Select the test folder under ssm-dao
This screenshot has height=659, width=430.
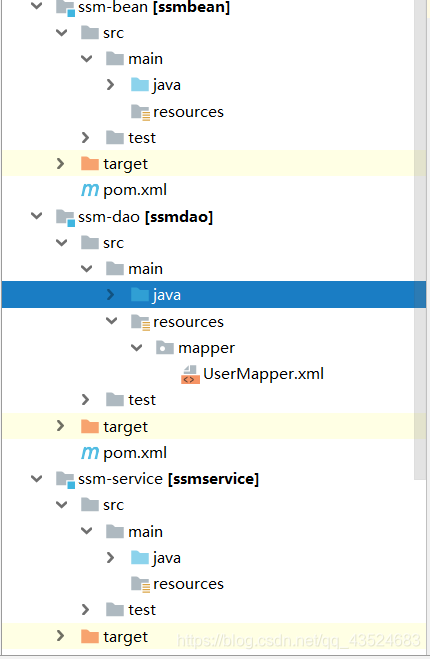[x=142, y=400]
